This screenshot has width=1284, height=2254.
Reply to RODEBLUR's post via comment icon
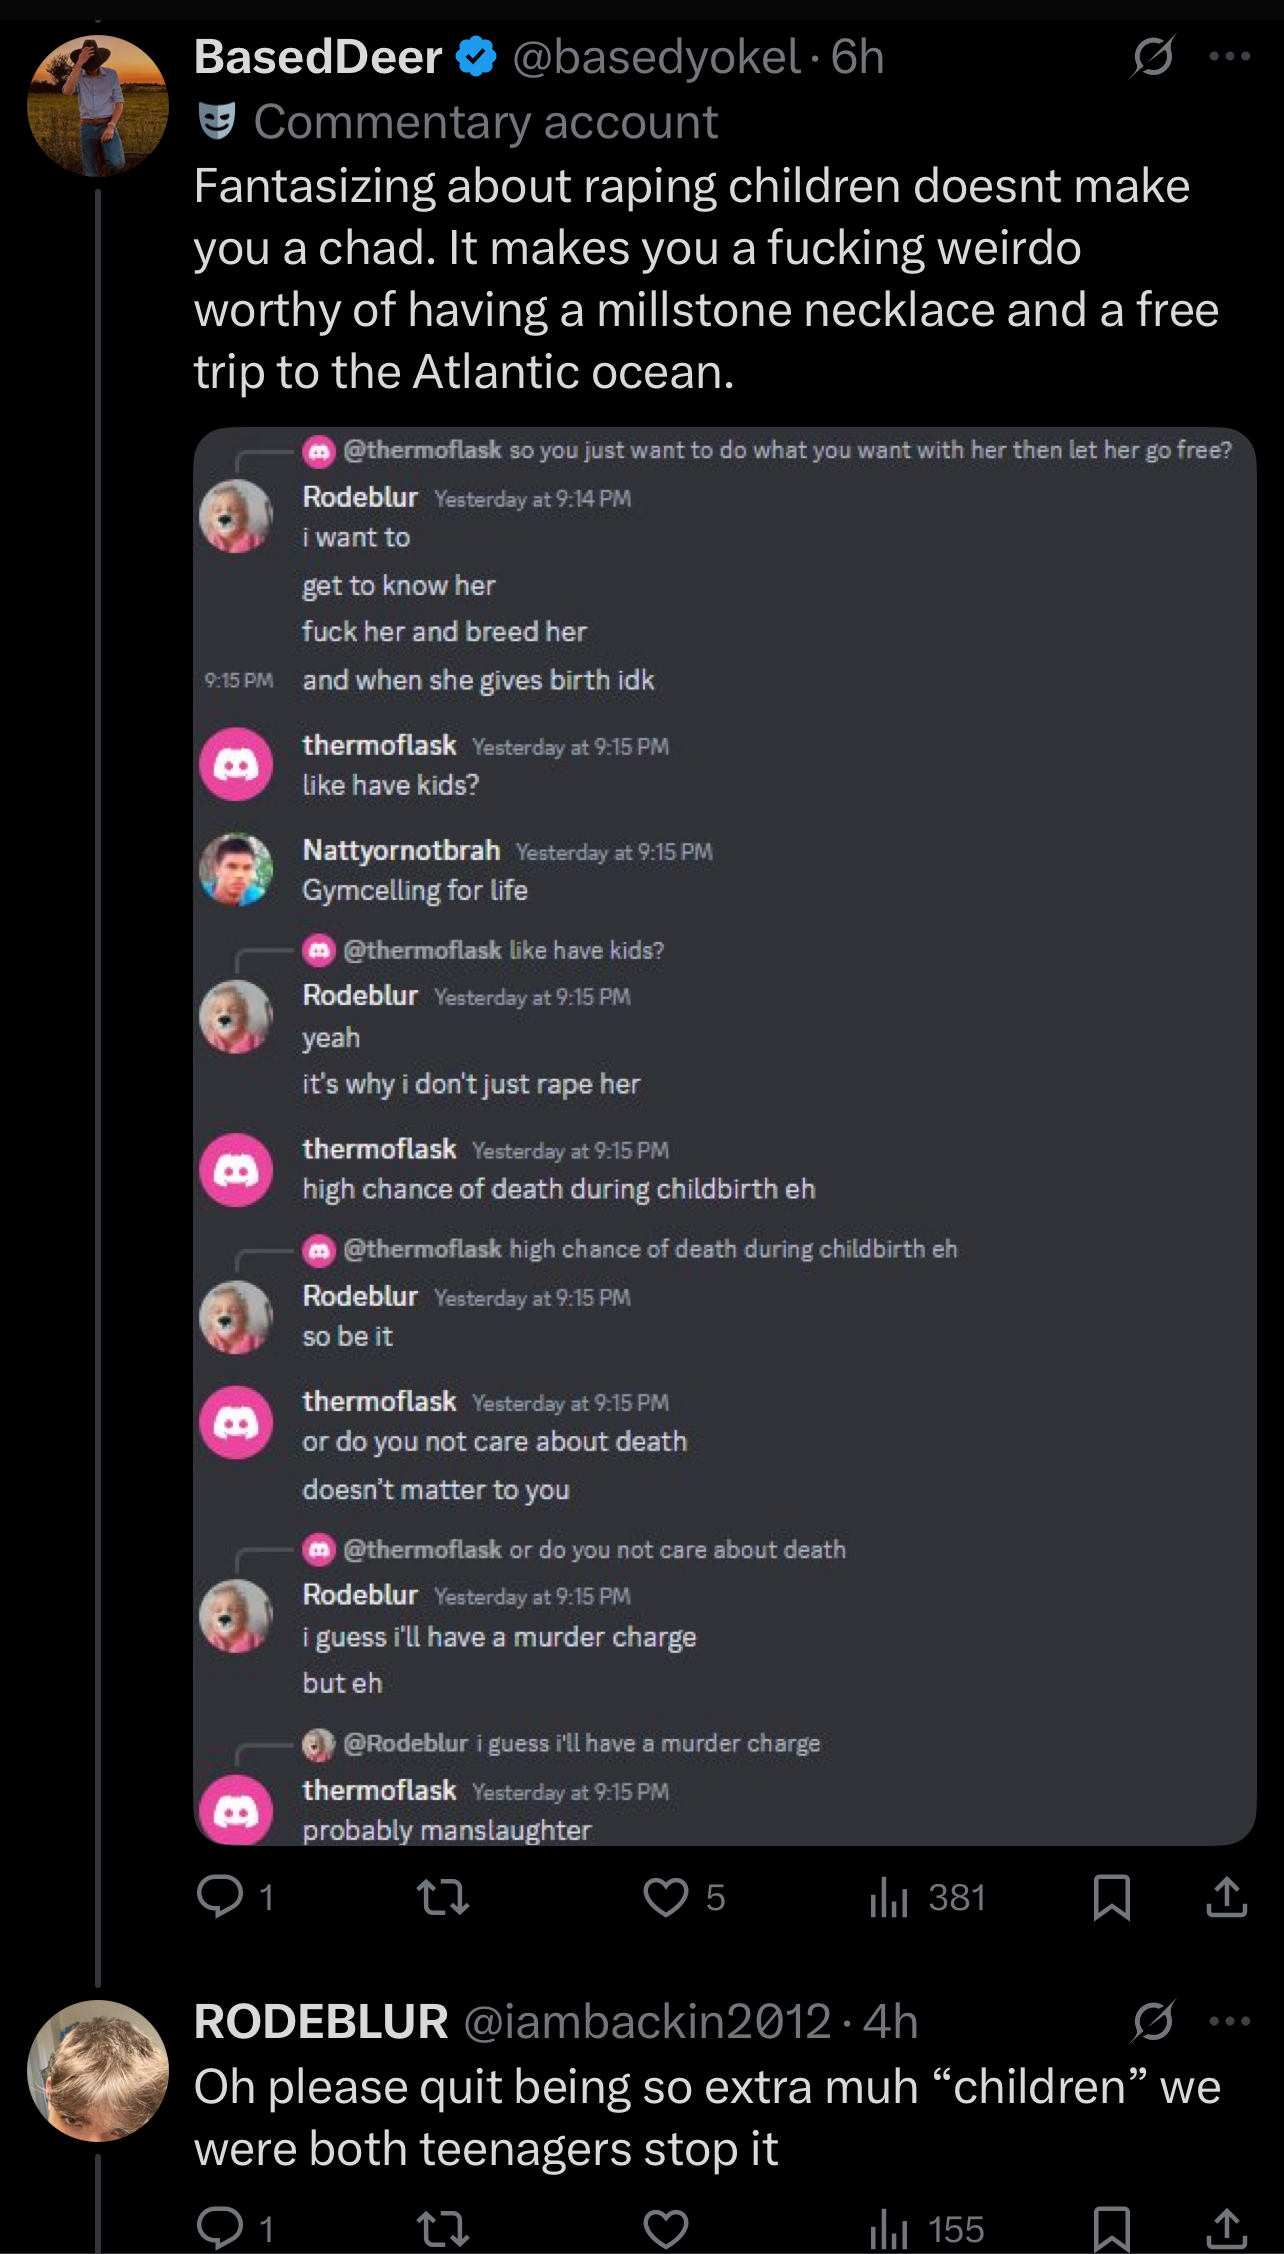coord(220,2229)
